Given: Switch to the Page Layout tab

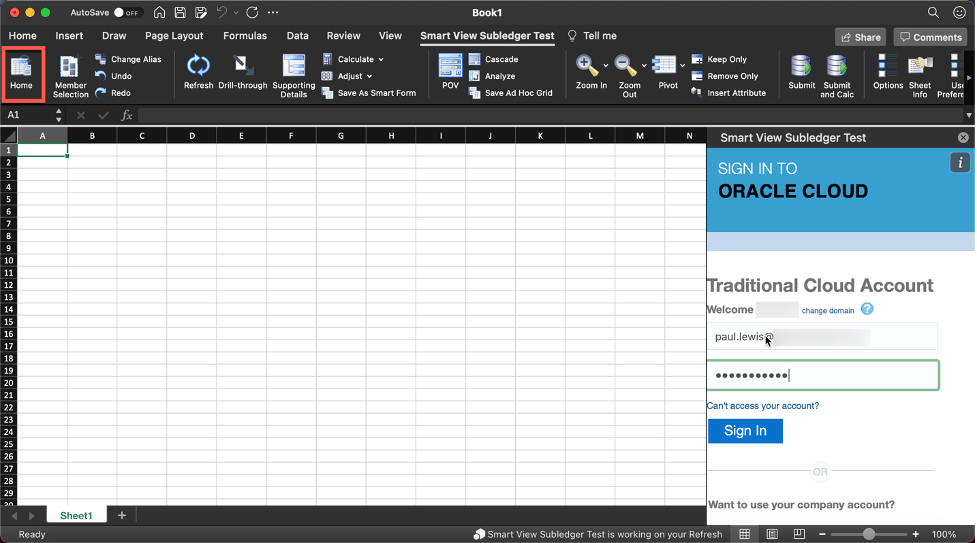Looking at the screenshot, I should 174,36.
